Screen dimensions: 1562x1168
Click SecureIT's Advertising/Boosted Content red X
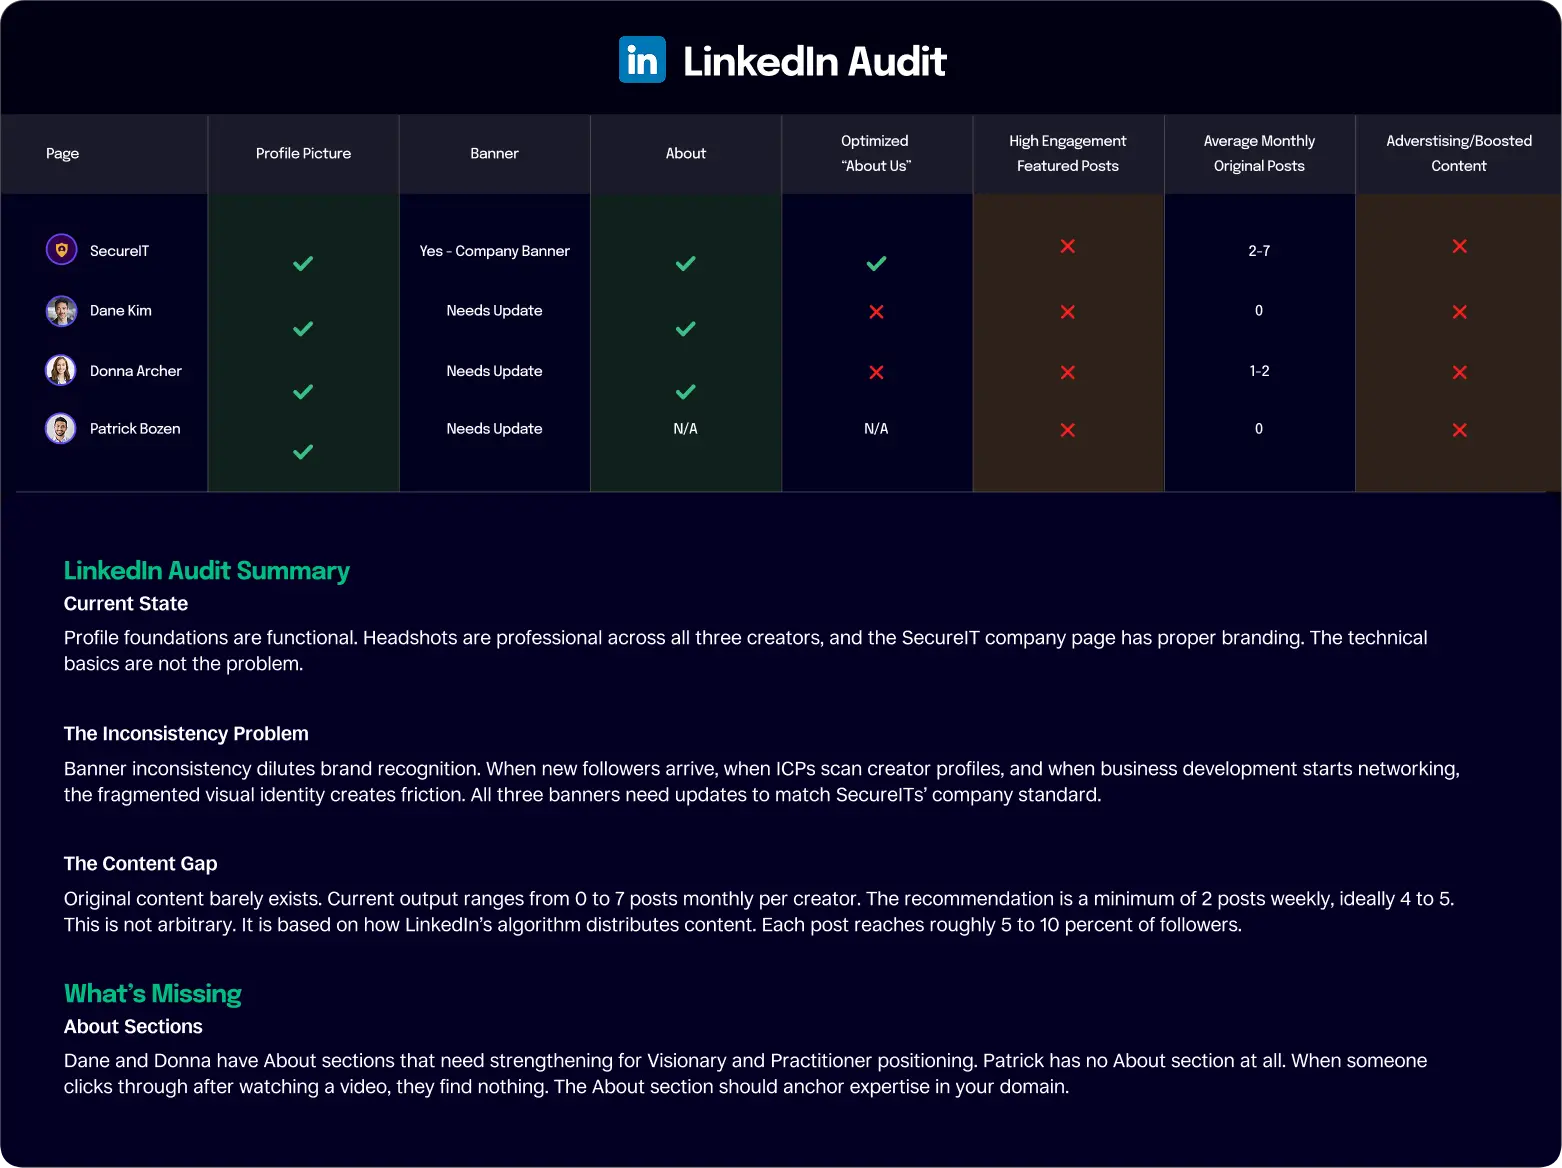pyautogui.click(x=1460, y=246)
